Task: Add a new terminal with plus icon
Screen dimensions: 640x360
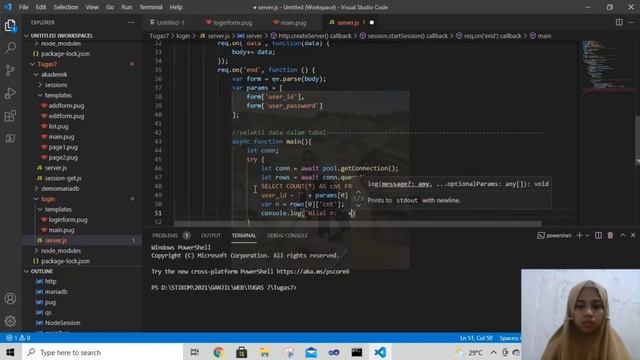Action: [x=579, y=235]
